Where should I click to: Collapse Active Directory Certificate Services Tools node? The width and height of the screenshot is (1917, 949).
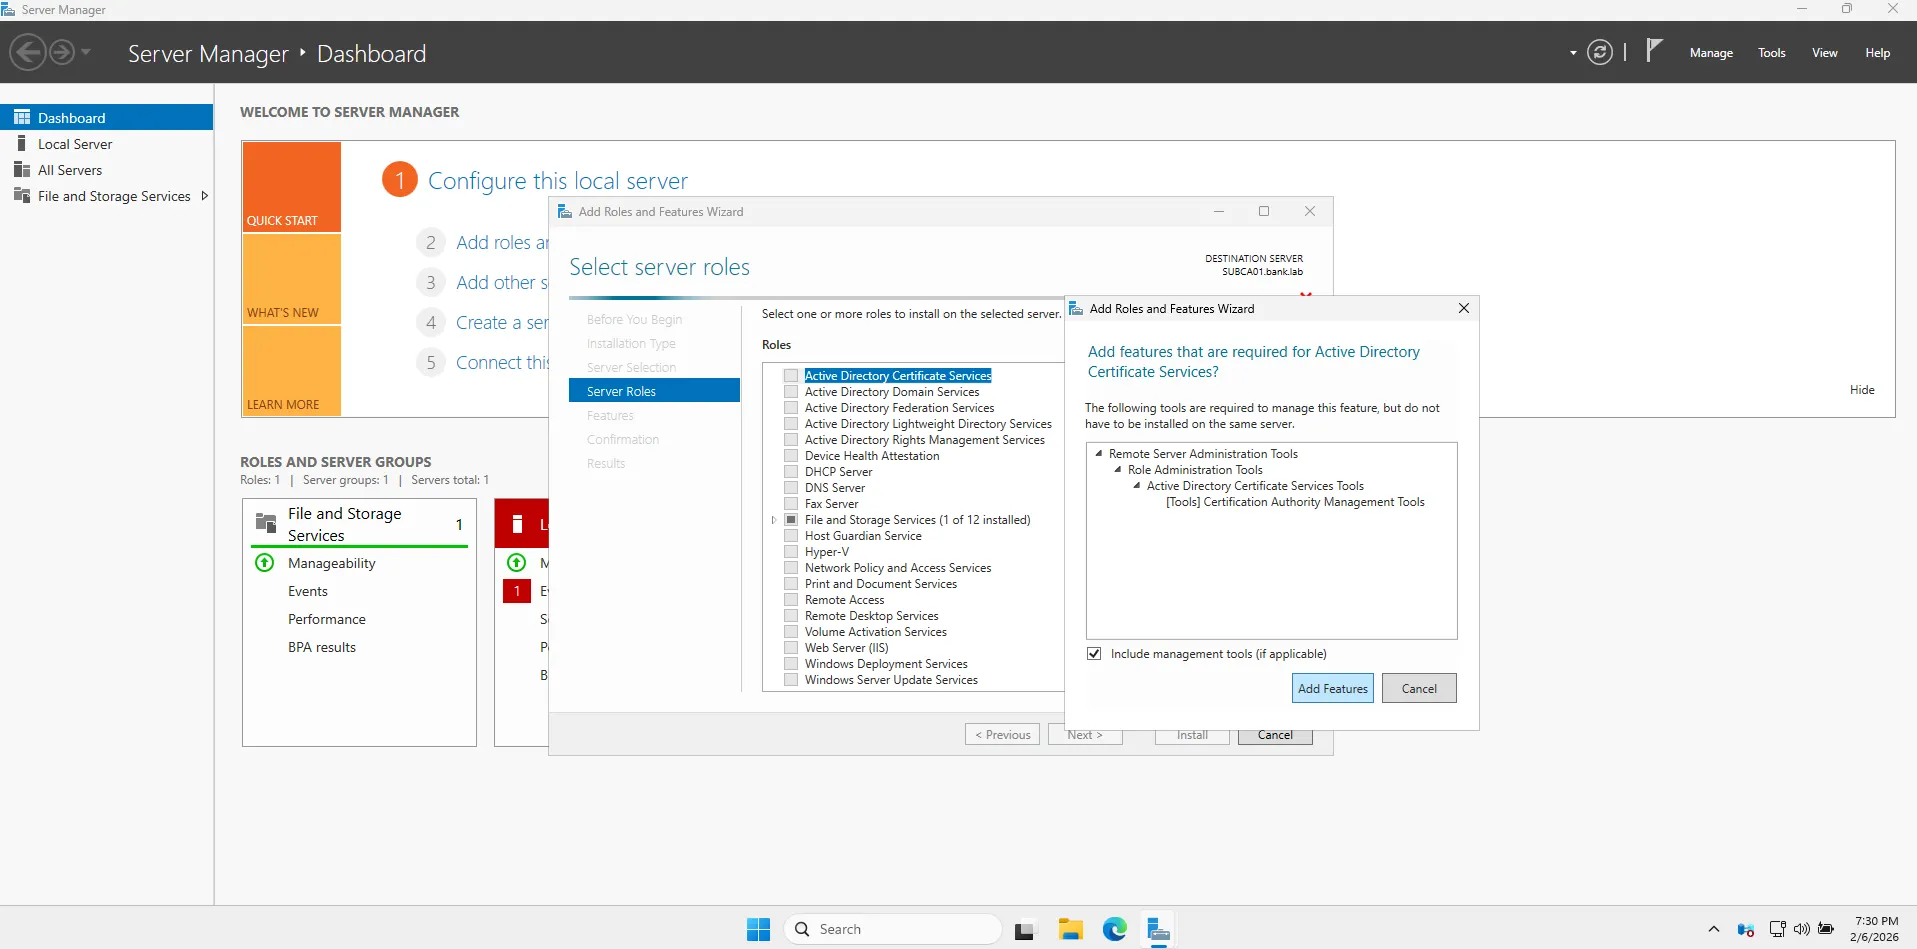point(1137,486)
